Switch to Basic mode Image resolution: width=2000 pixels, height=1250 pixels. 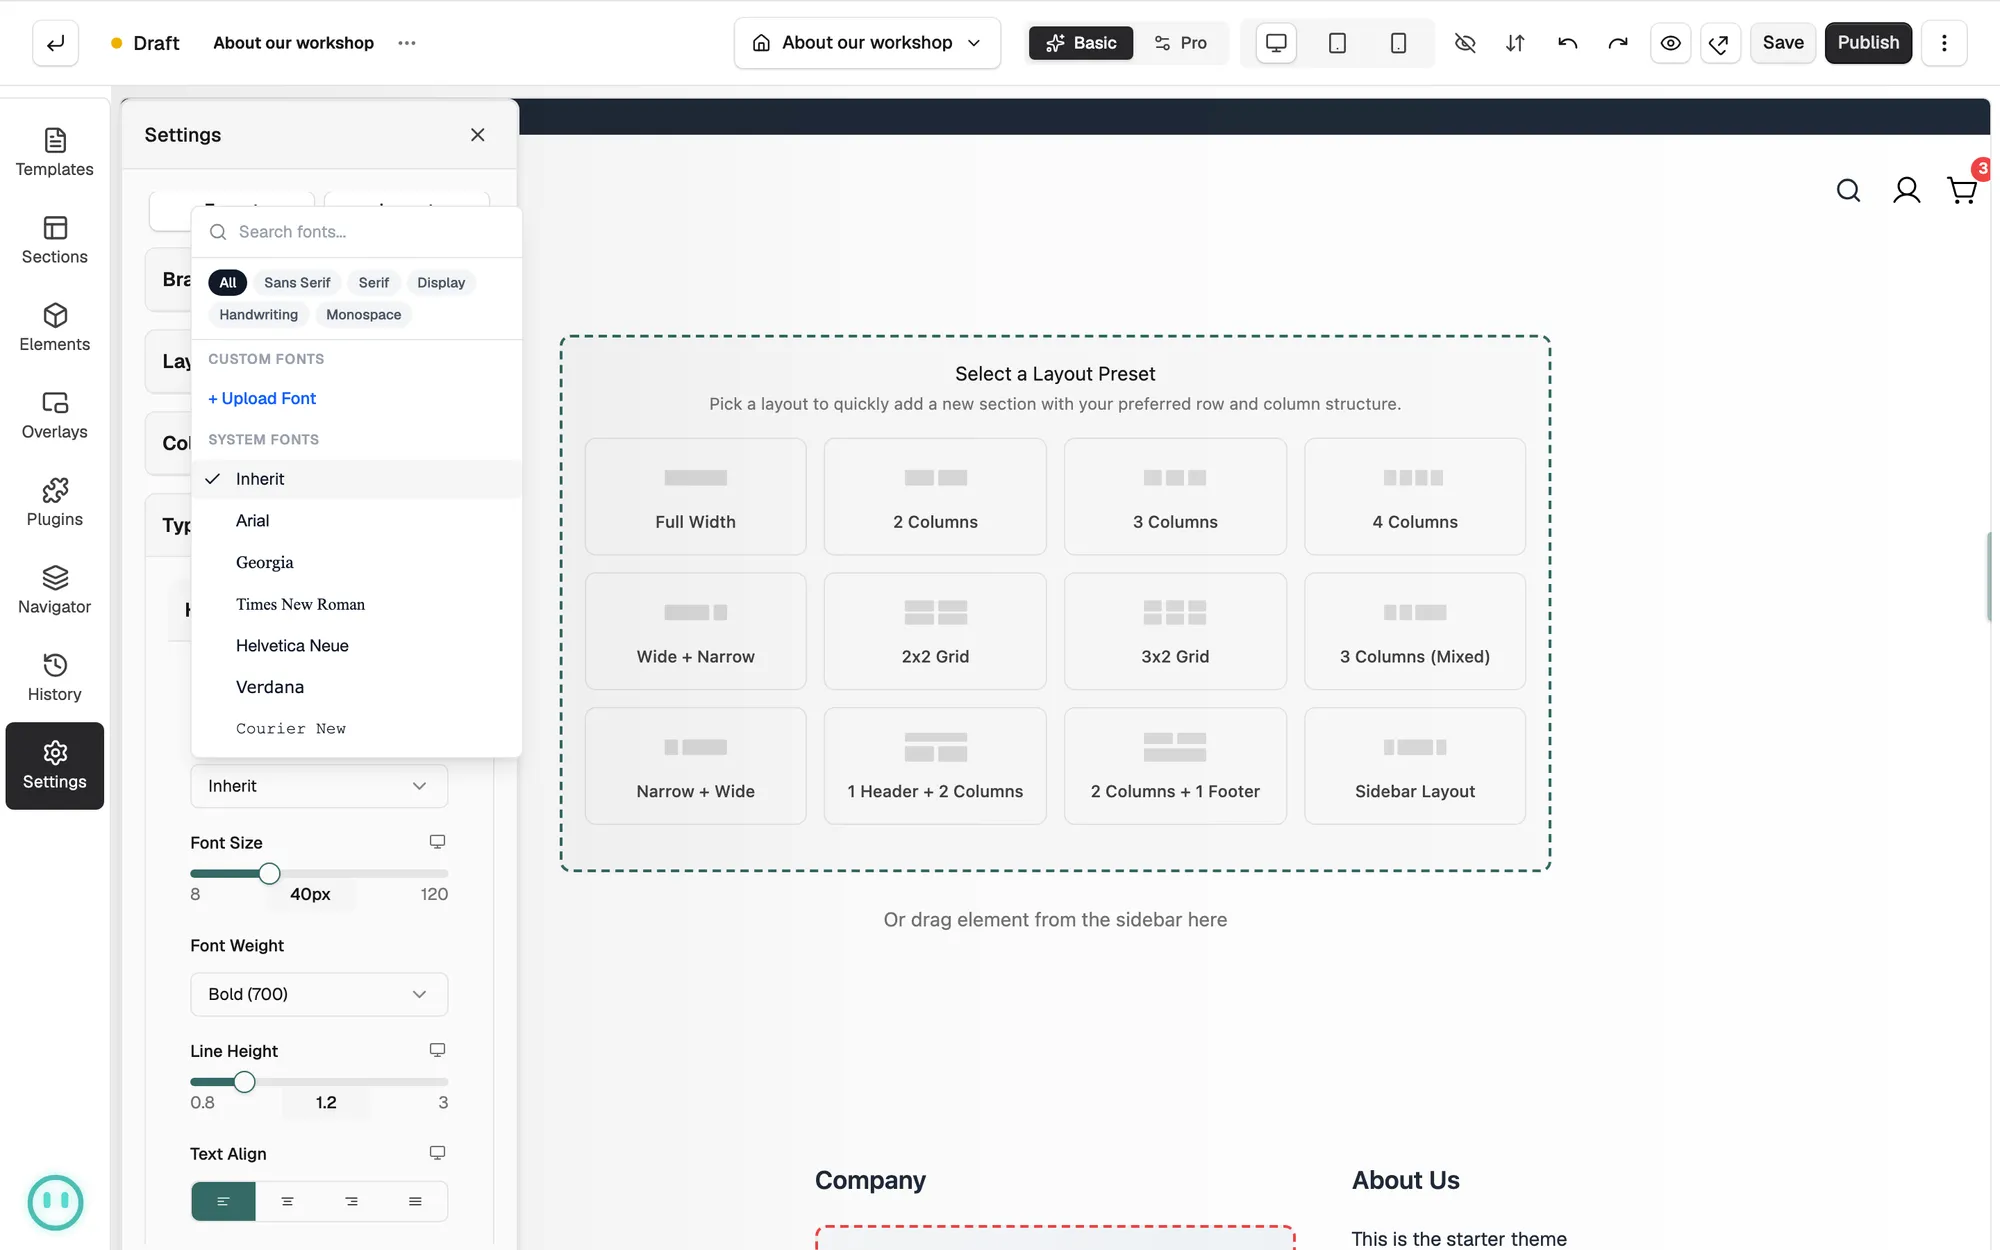(x=1081, y=43)
